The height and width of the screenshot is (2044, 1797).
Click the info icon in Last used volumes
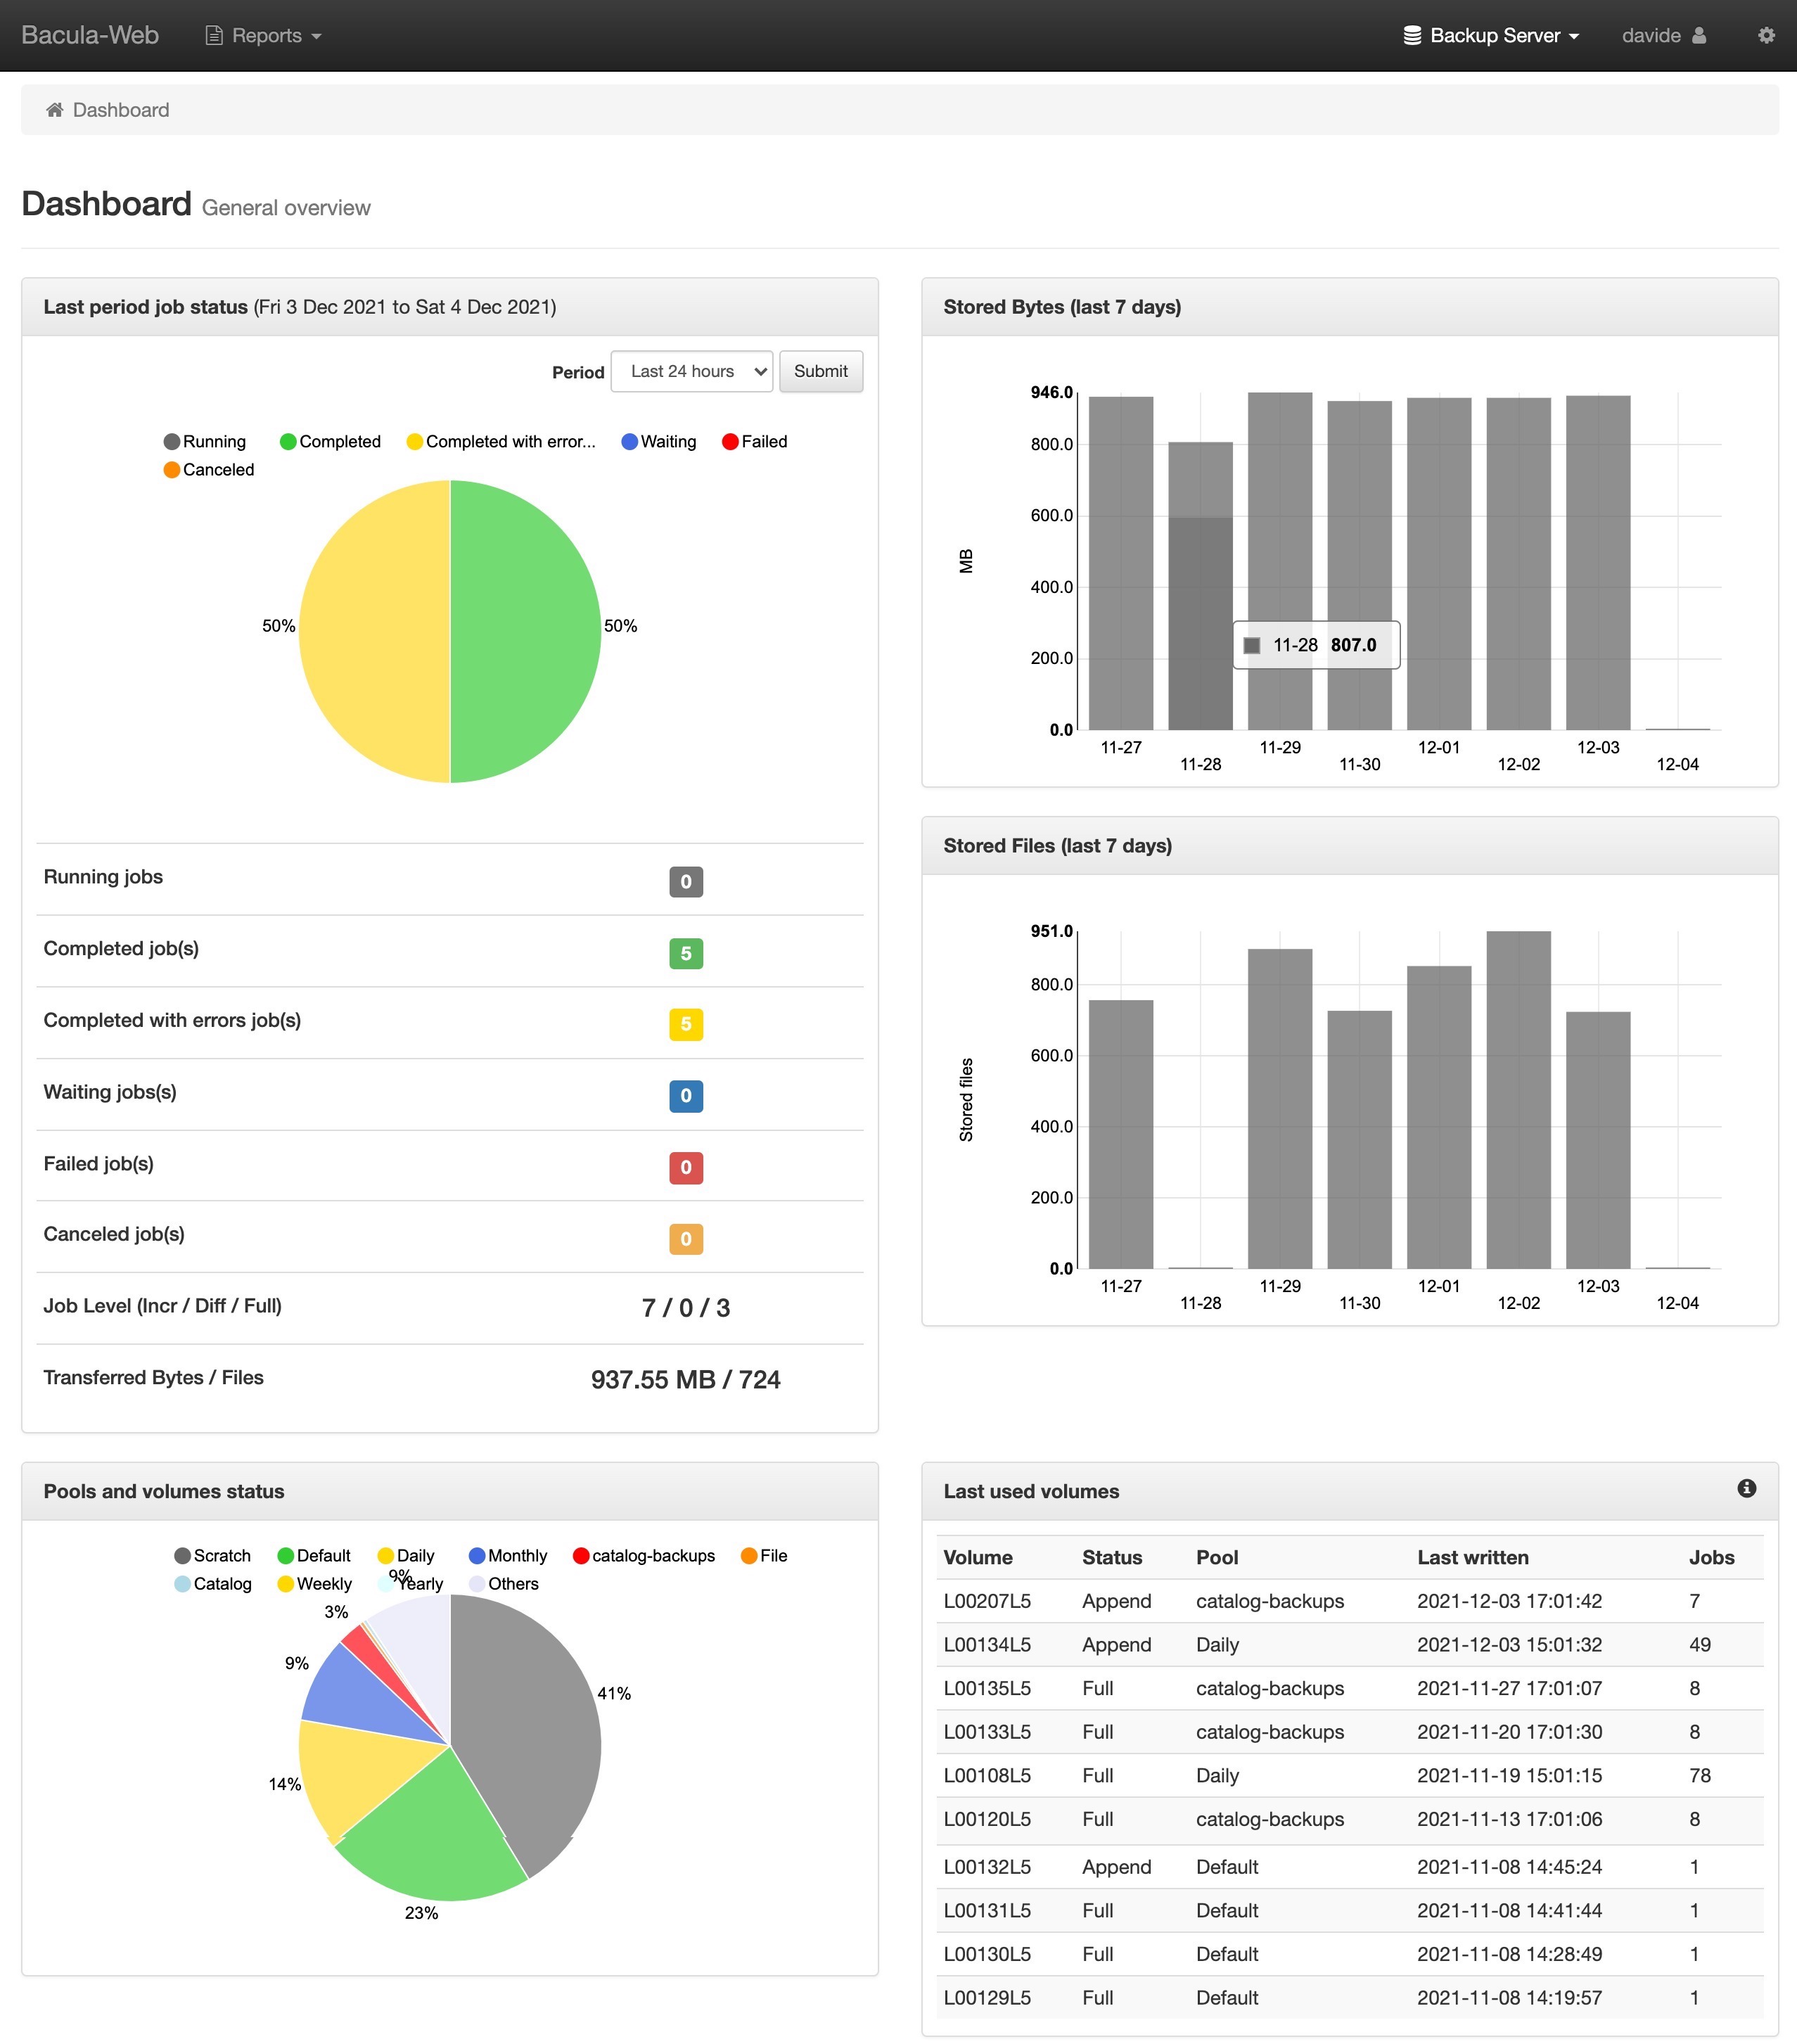click(1746, 1488)
